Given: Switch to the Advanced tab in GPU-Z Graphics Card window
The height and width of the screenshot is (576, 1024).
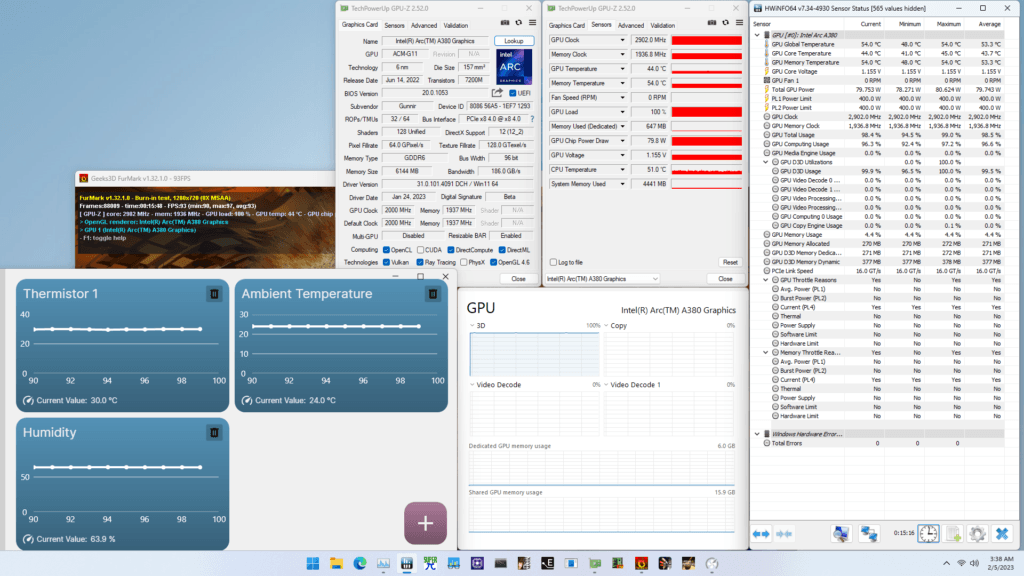Looking at the screenshot, I should point(424,25).
